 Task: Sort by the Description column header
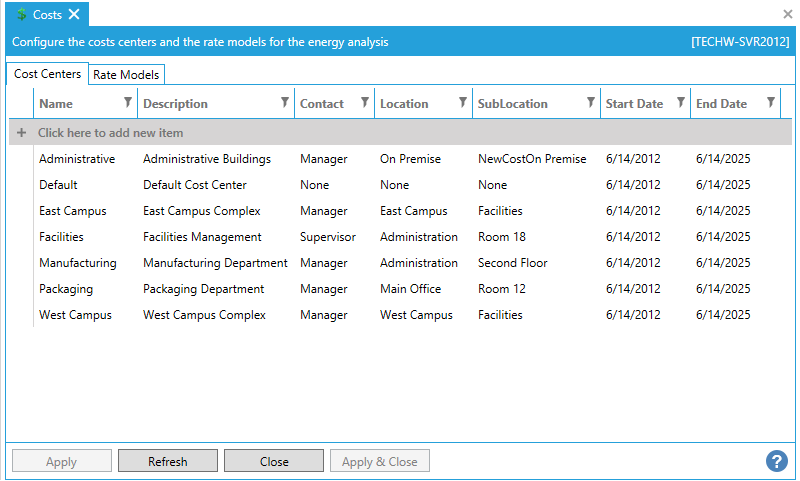point(176,104)
